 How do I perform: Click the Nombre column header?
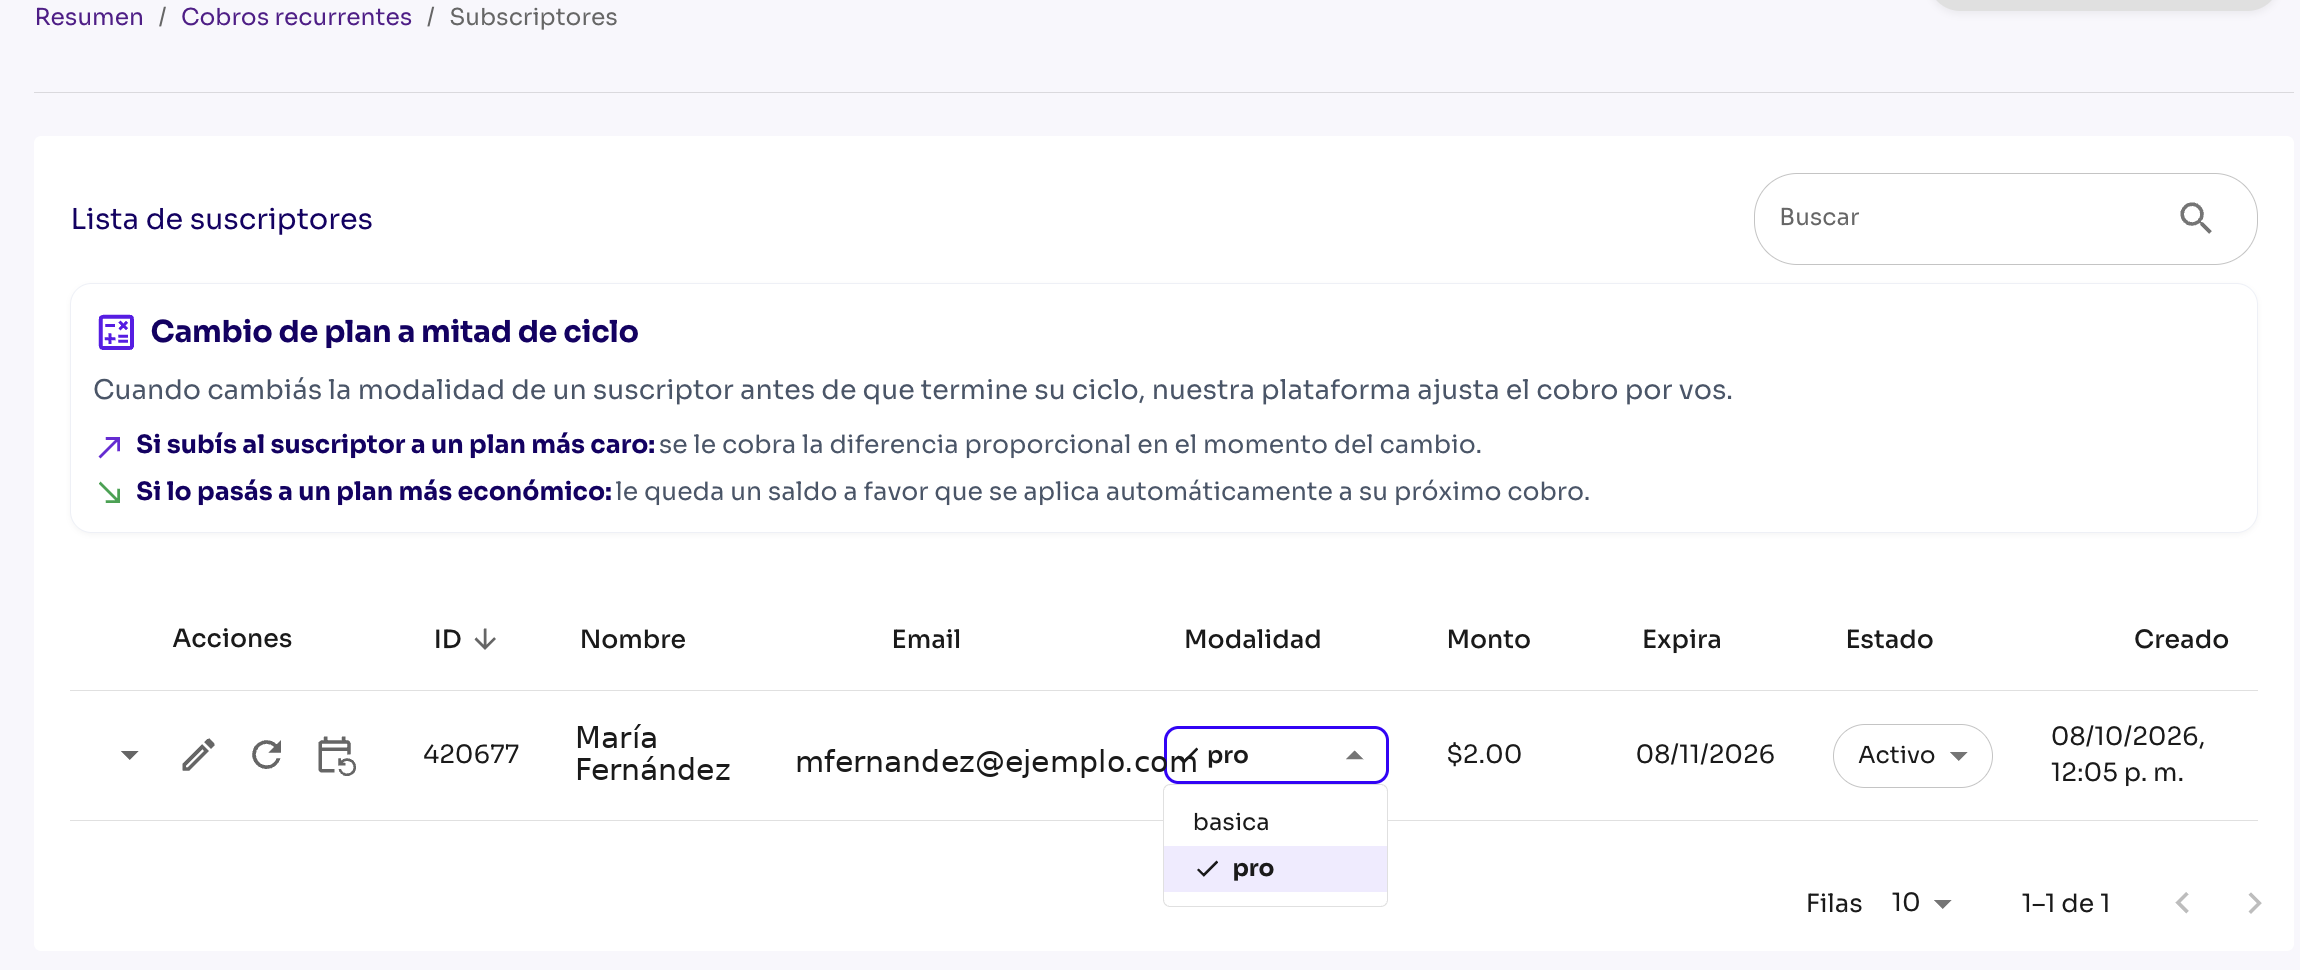pyautogui.click(x=633, y=639)
